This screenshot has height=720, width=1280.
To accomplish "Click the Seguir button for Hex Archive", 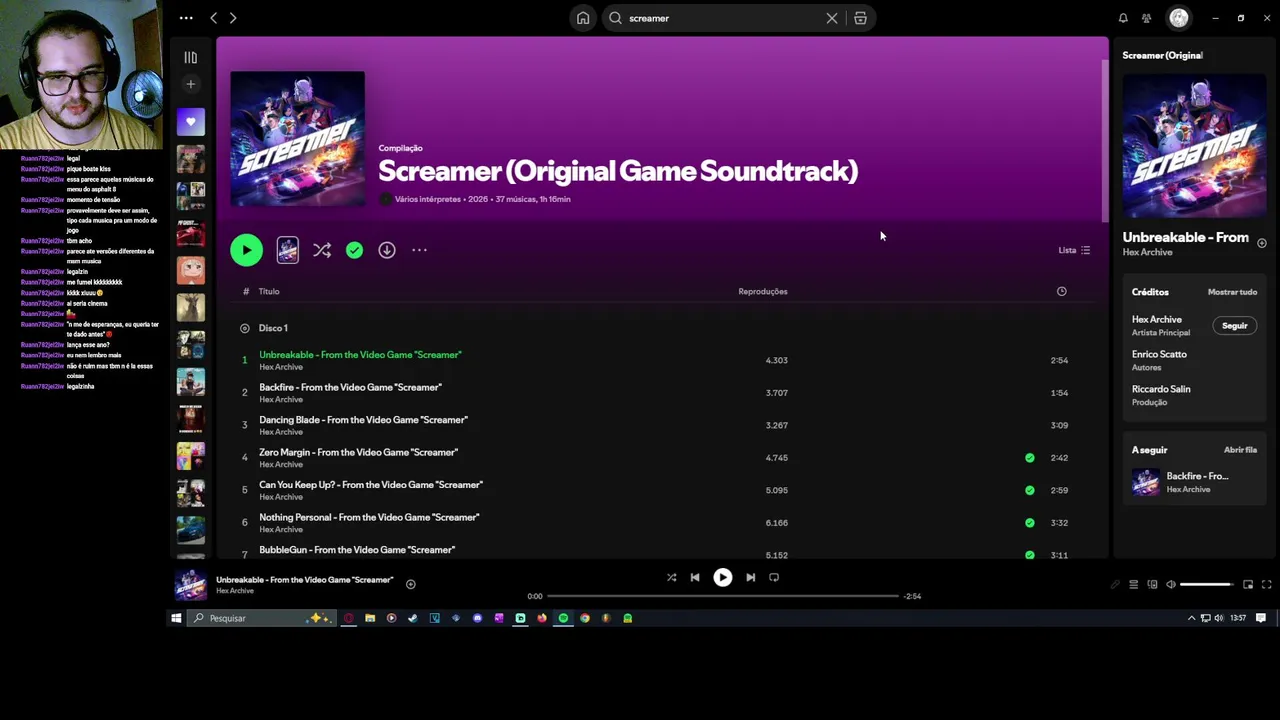I will pos(1235,325).
